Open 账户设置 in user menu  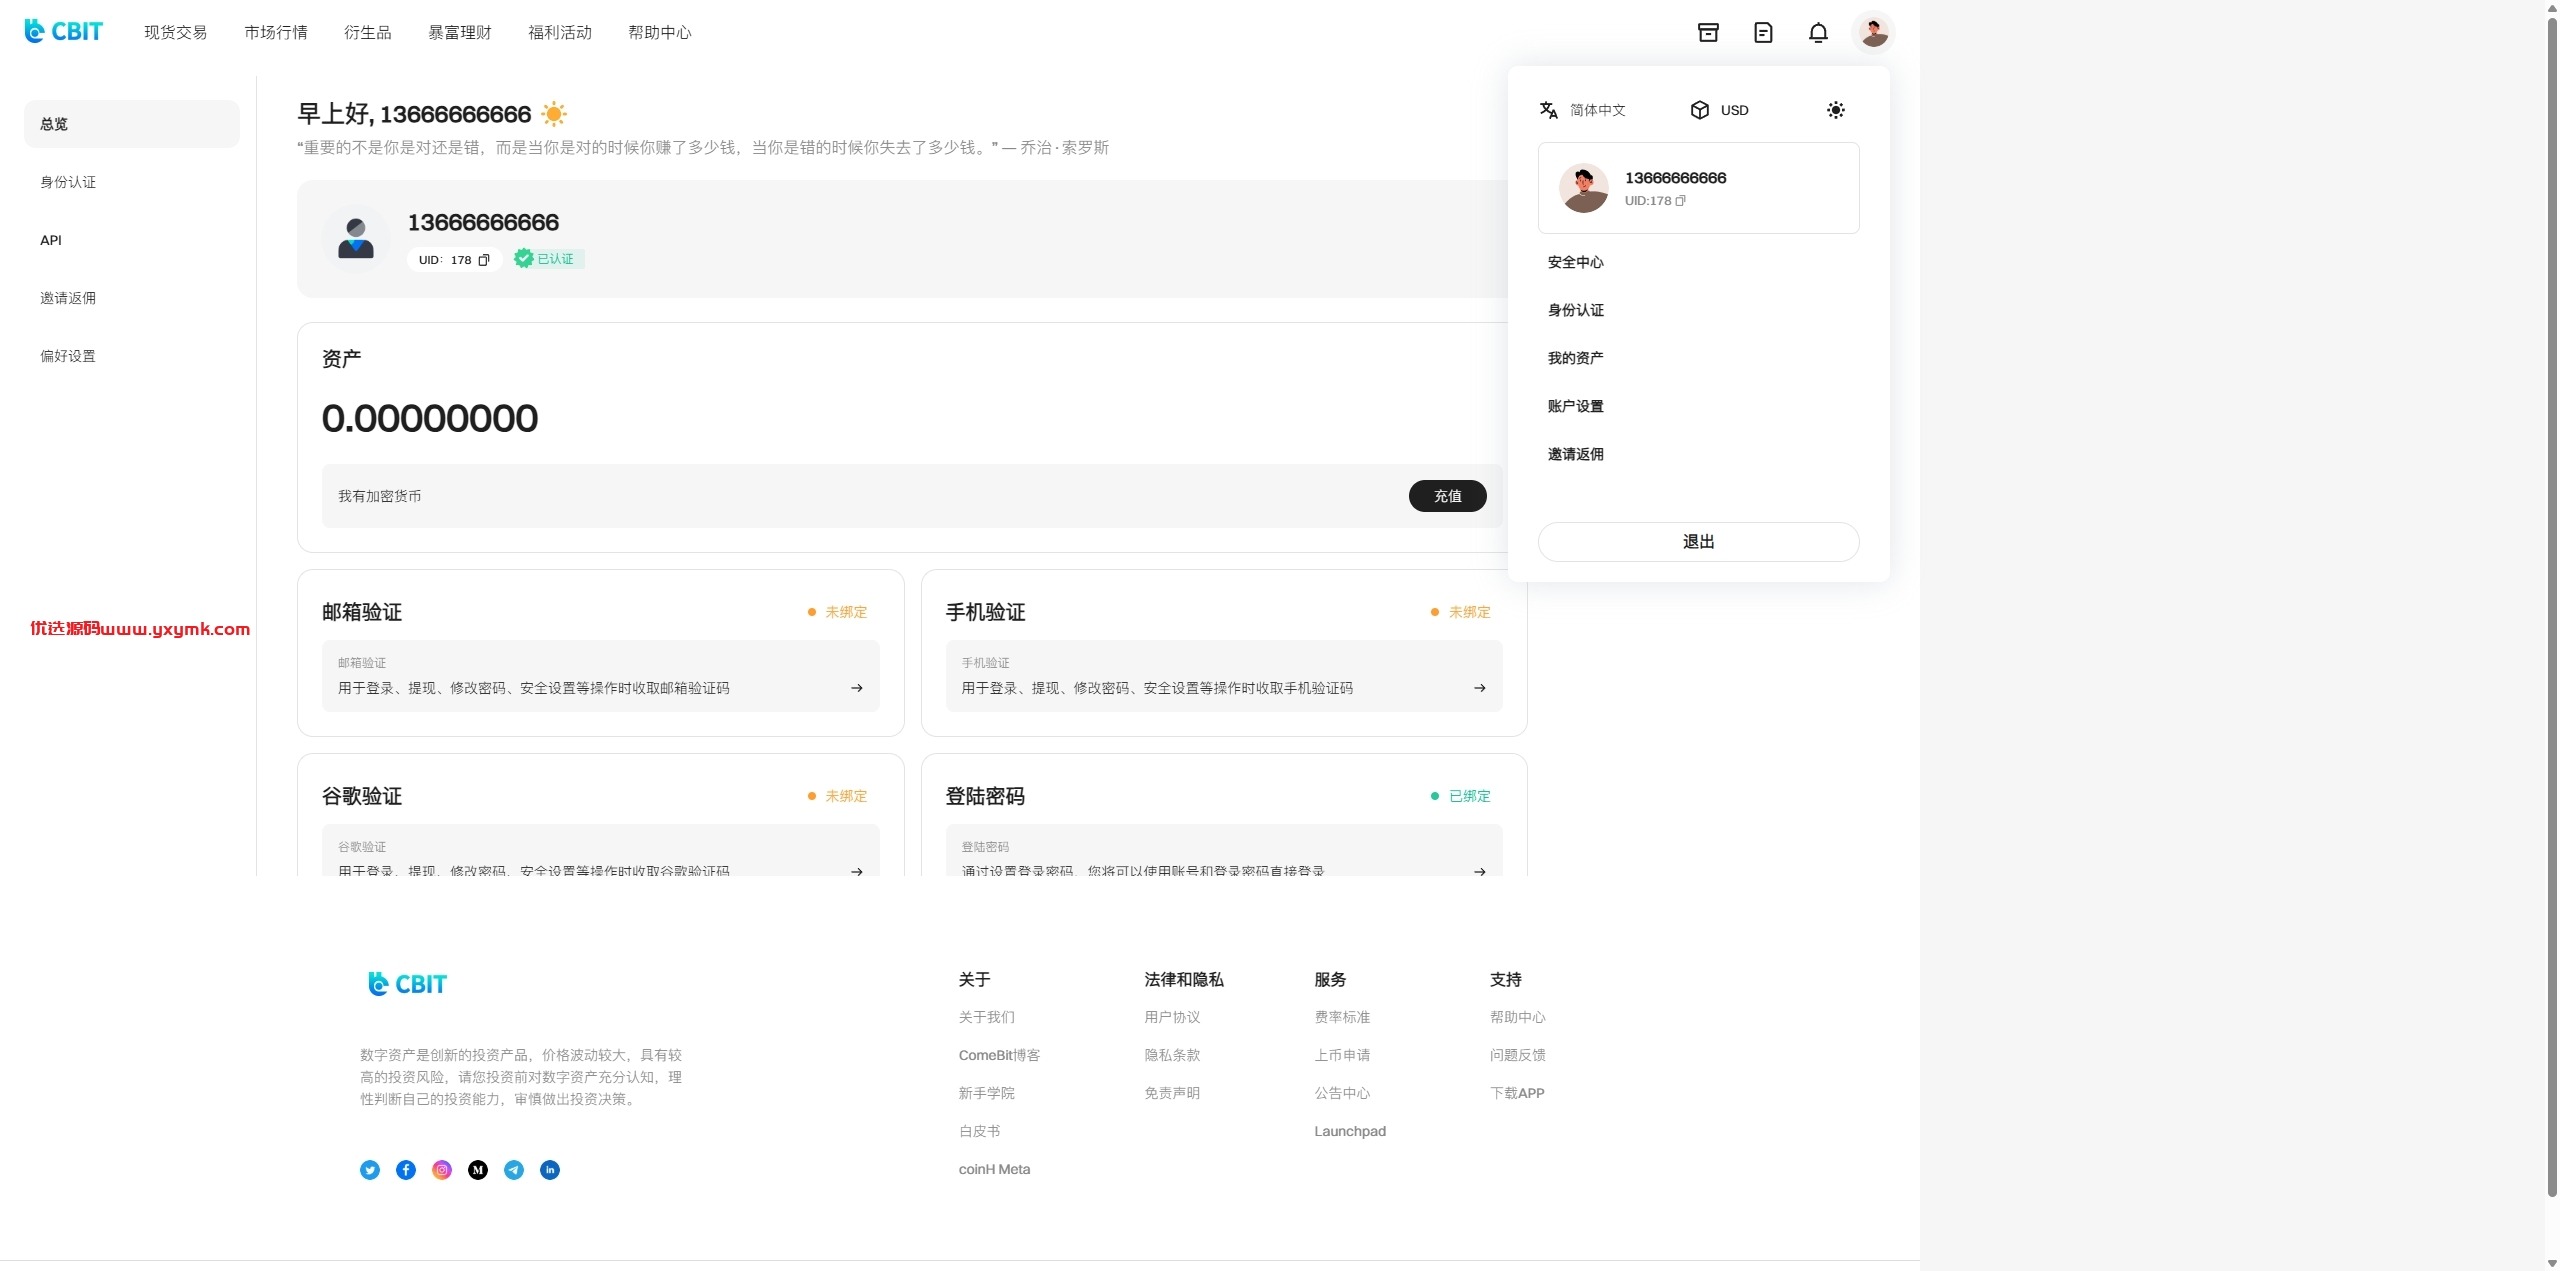(x=1576, y=406)
